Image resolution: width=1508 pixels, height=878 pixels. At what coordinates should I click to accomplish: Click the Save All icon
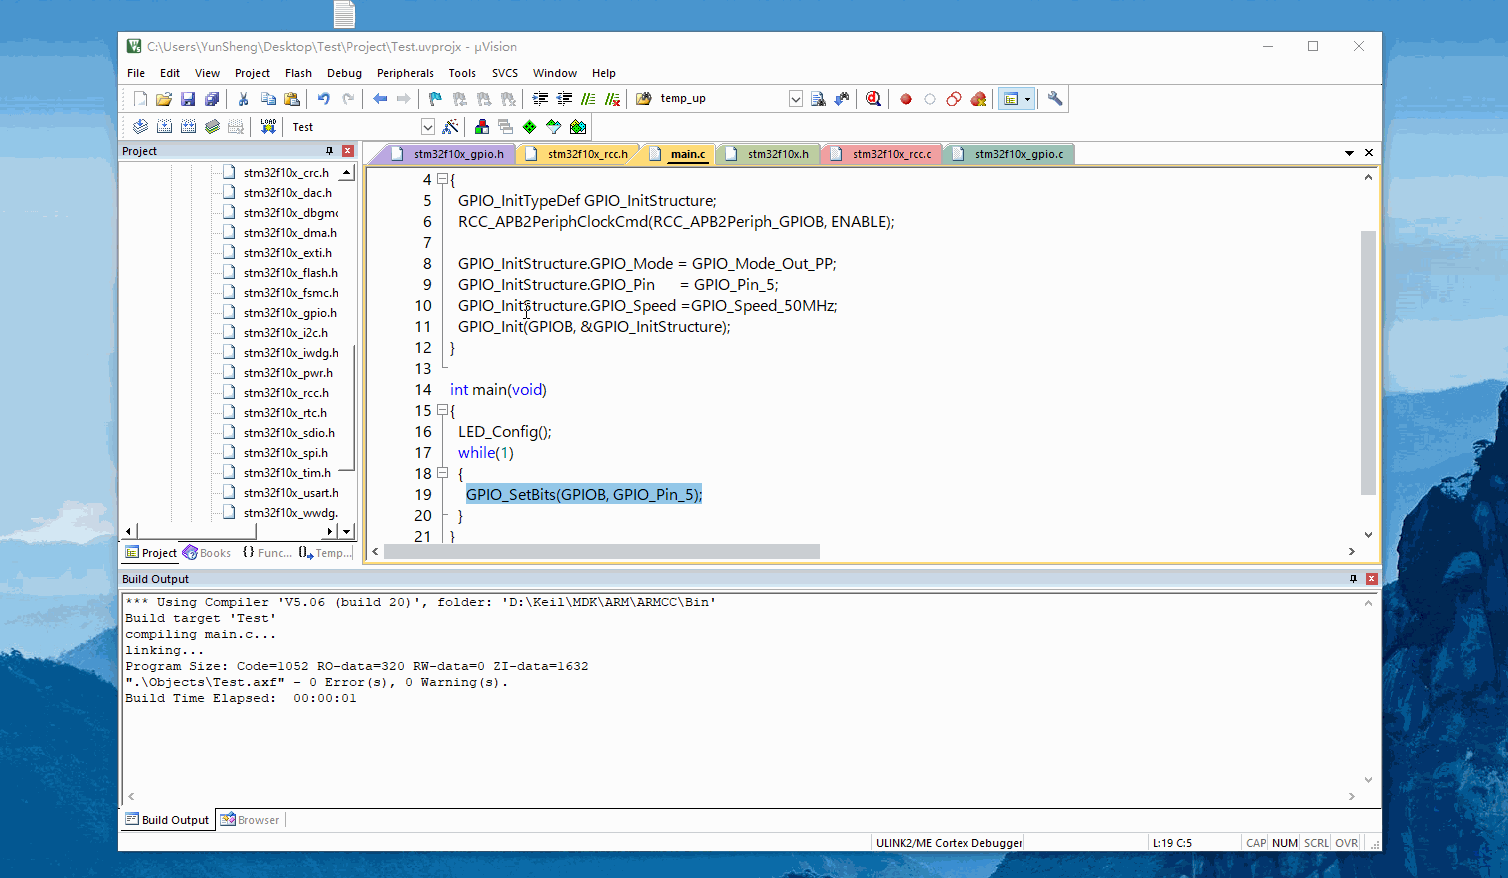tap(212, 99)
